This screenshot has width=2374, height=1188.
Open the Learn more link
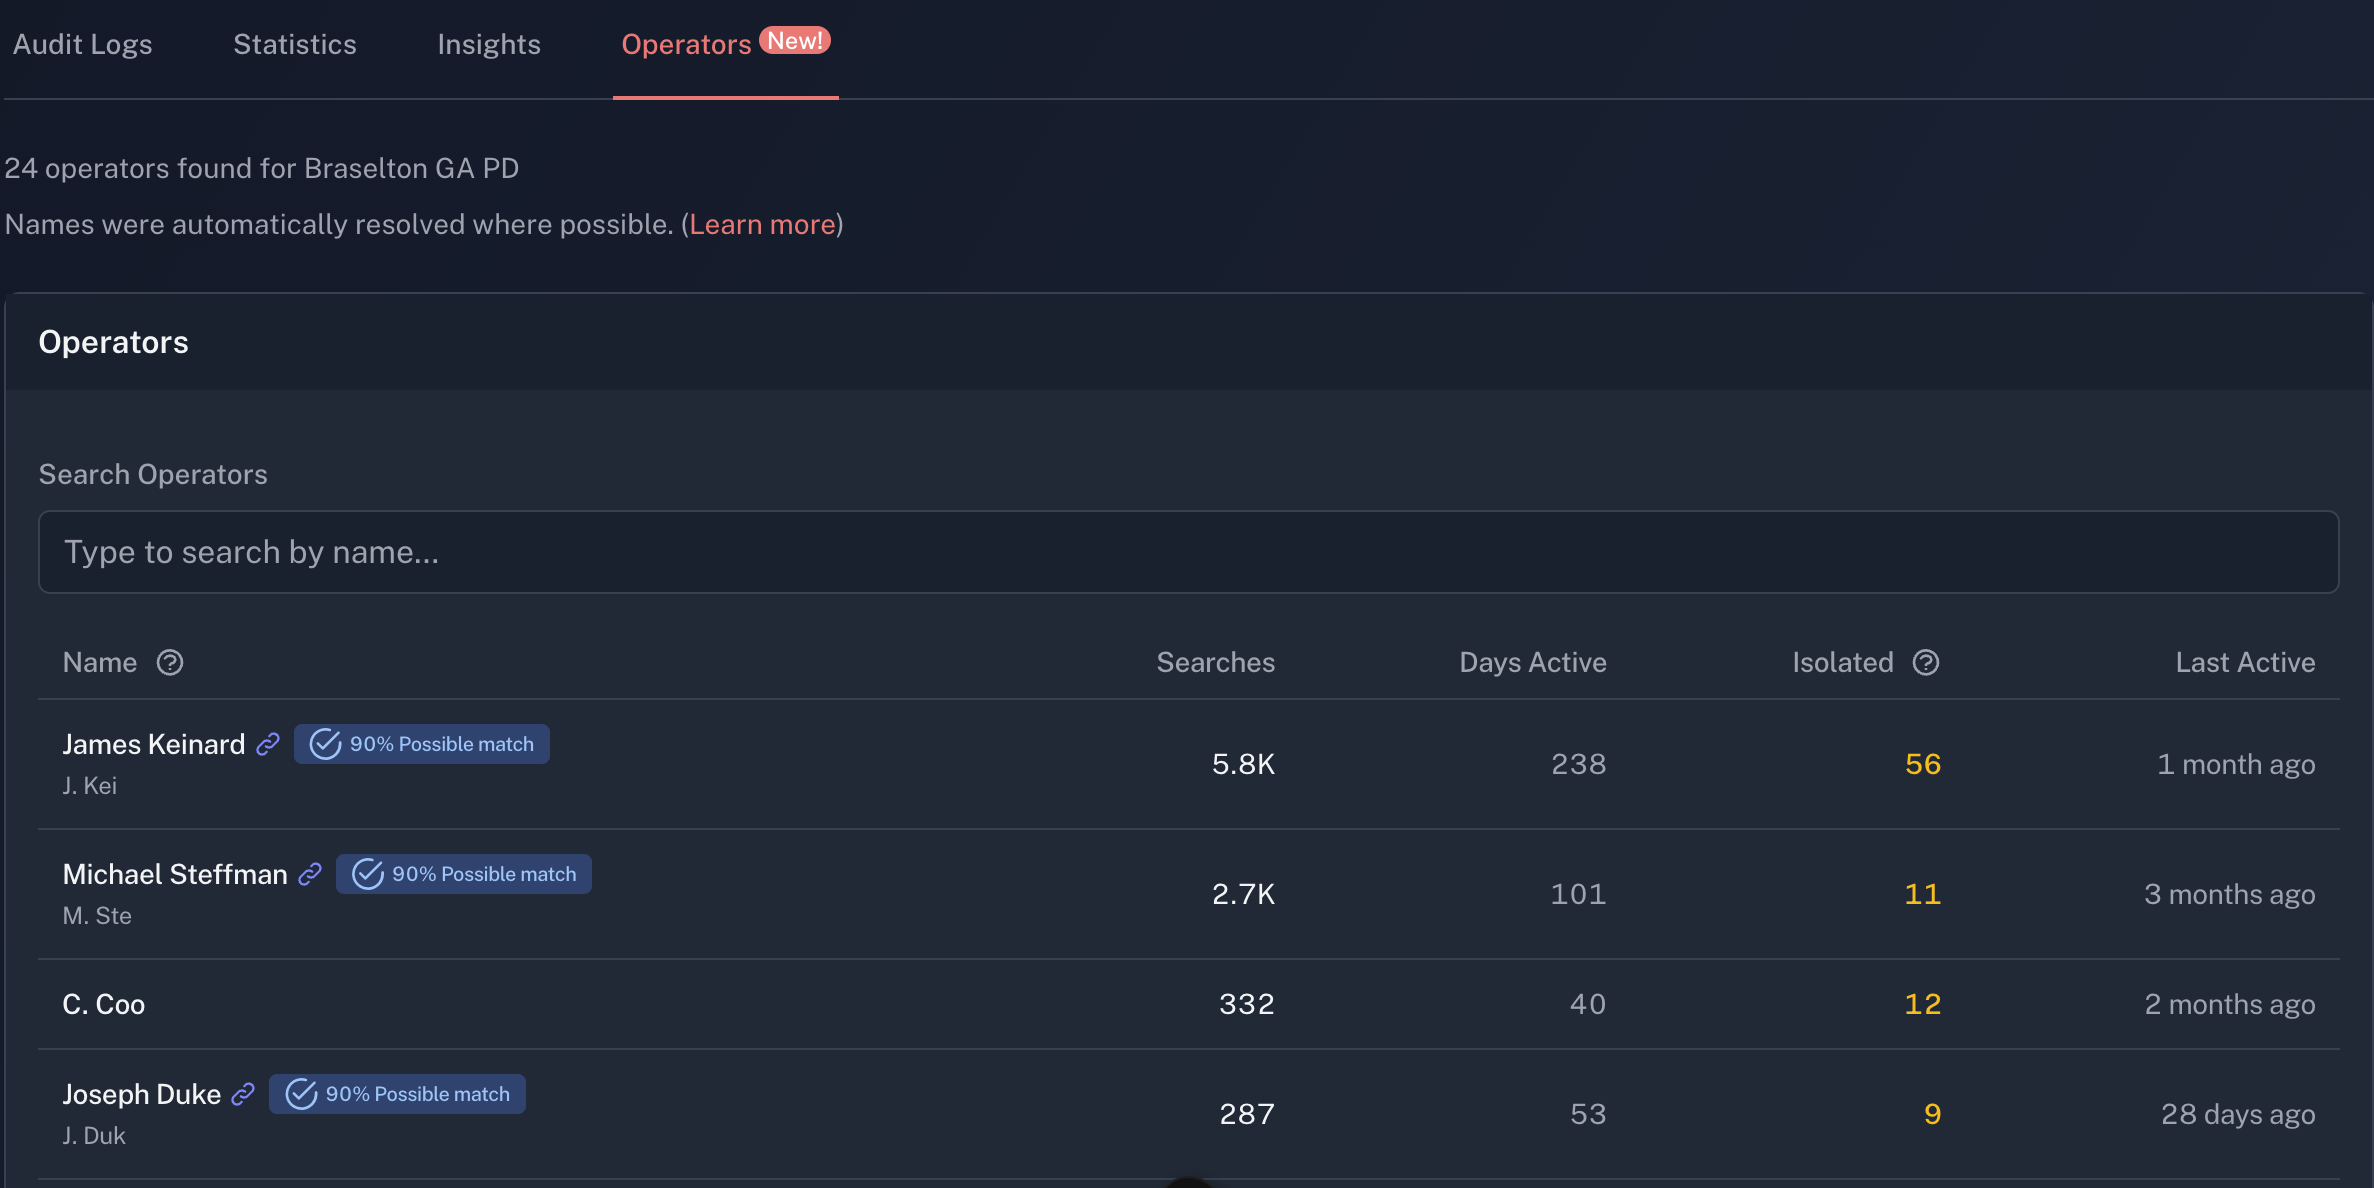[x=762, y=224]
